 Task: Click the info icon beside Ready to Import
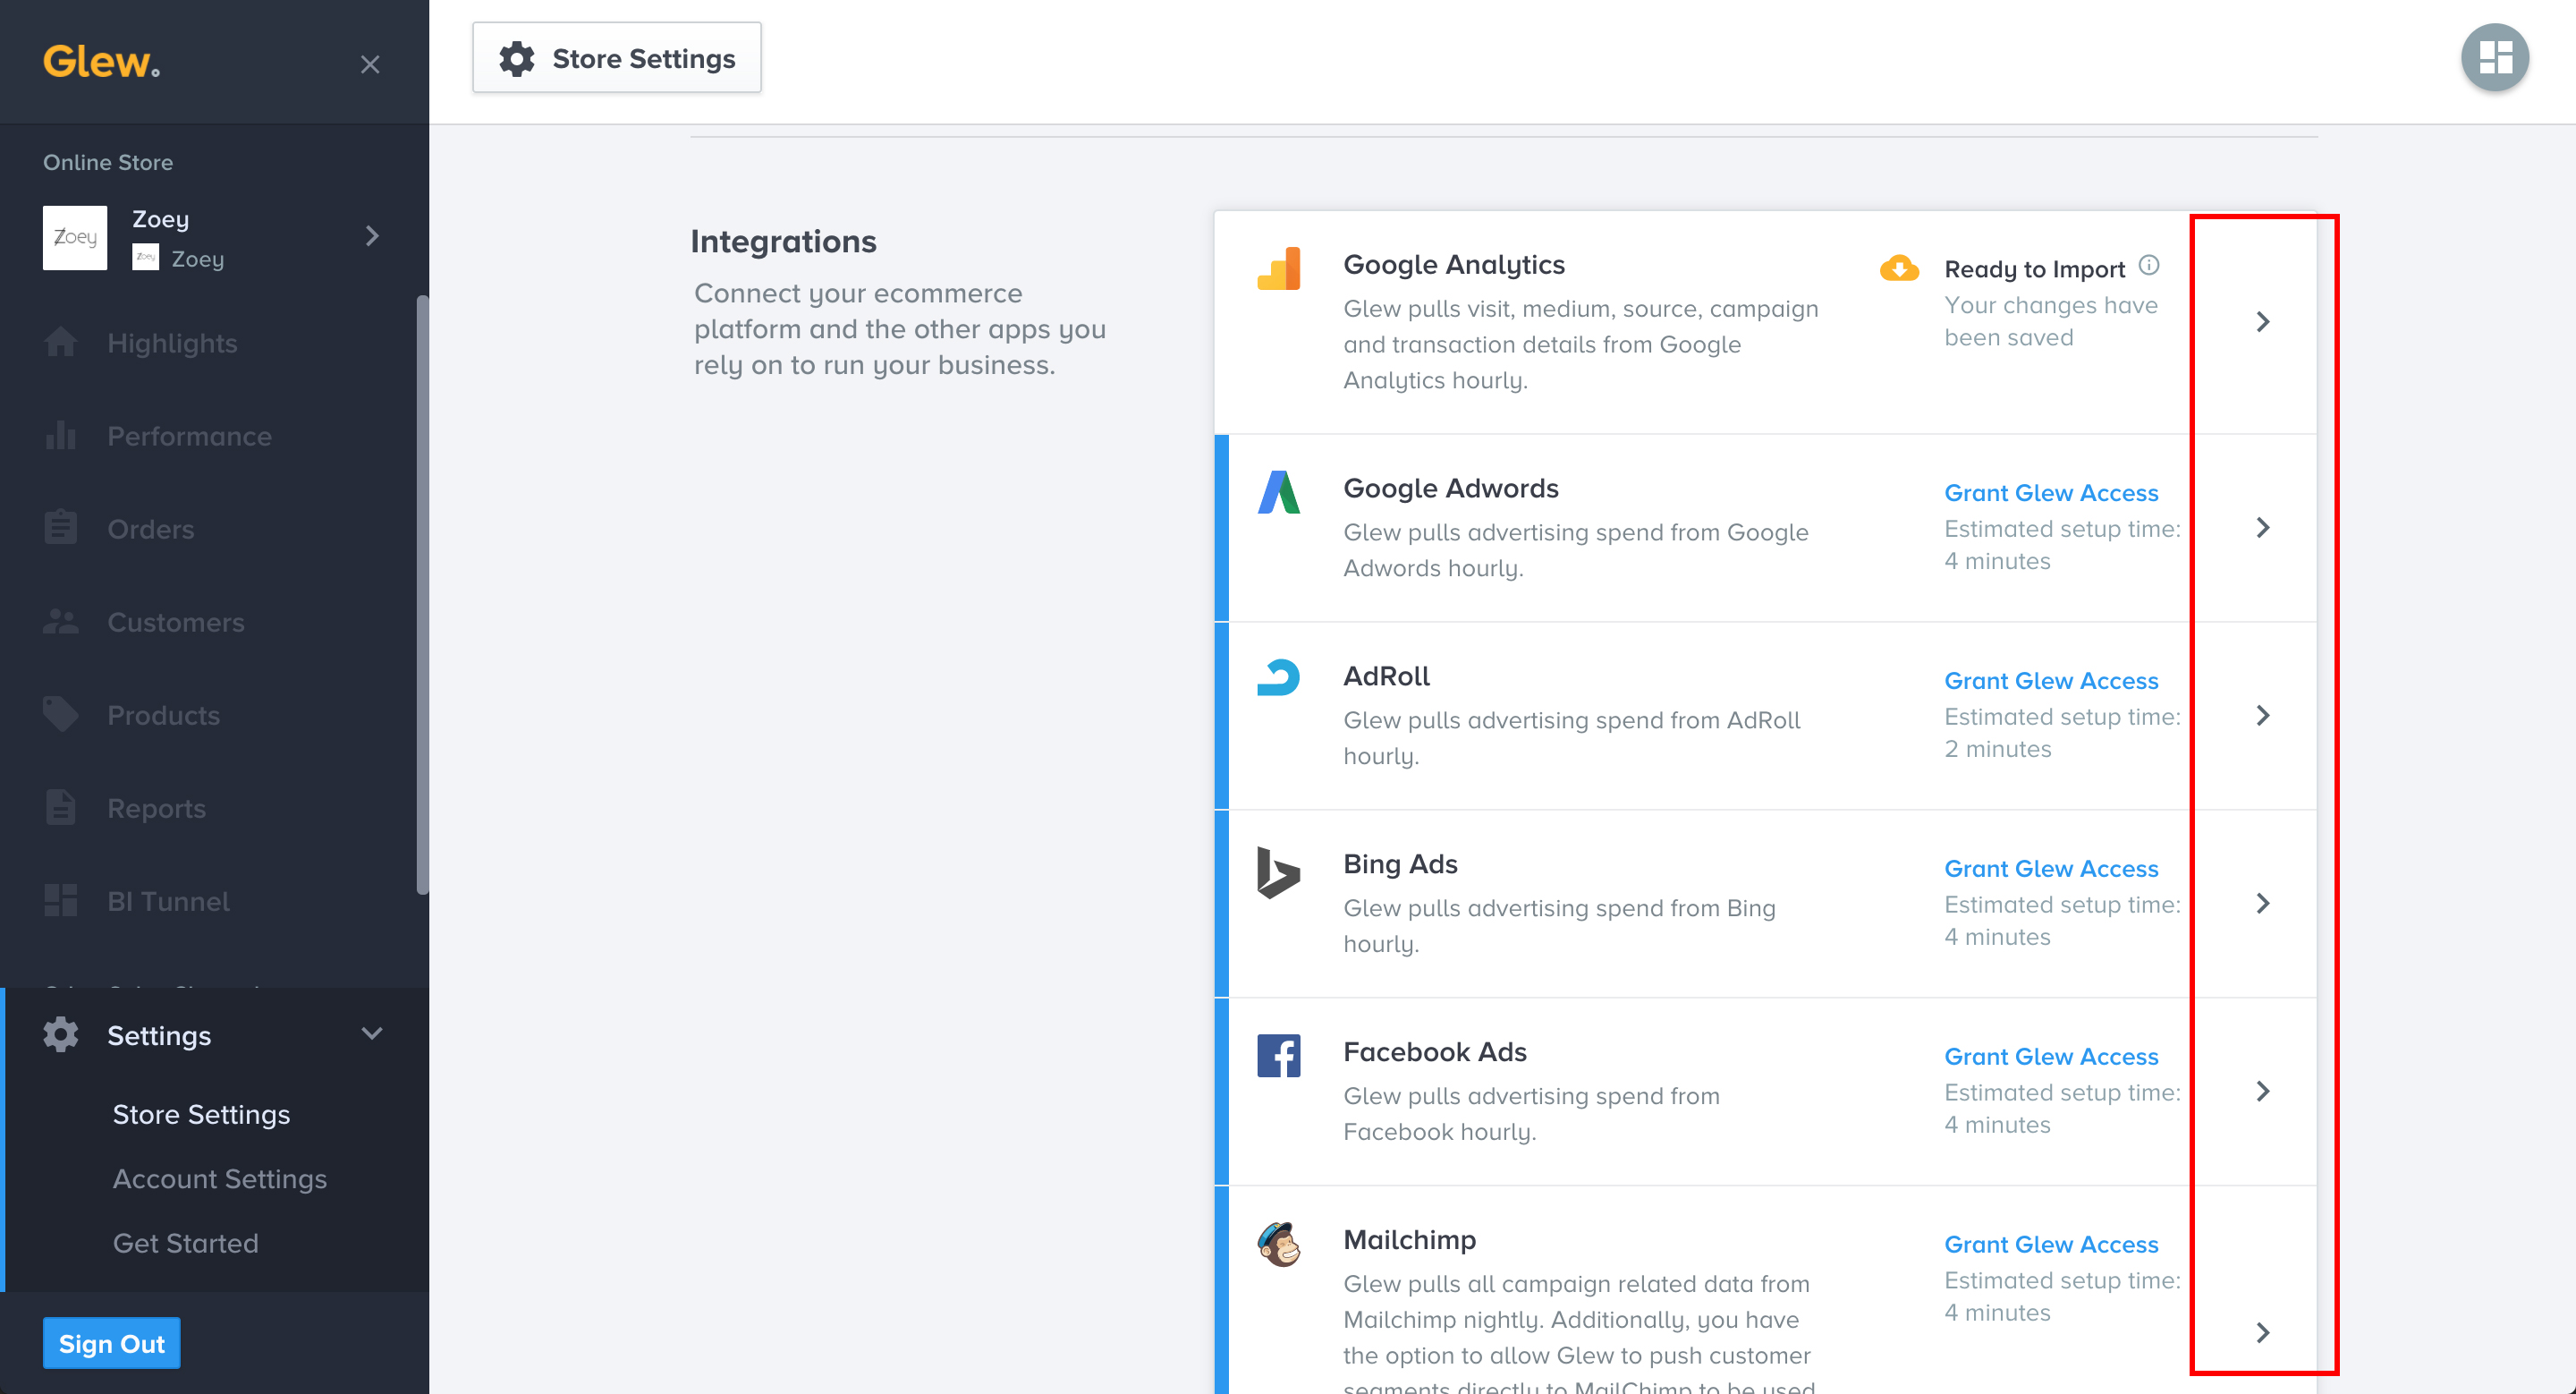coord(2149,266)
